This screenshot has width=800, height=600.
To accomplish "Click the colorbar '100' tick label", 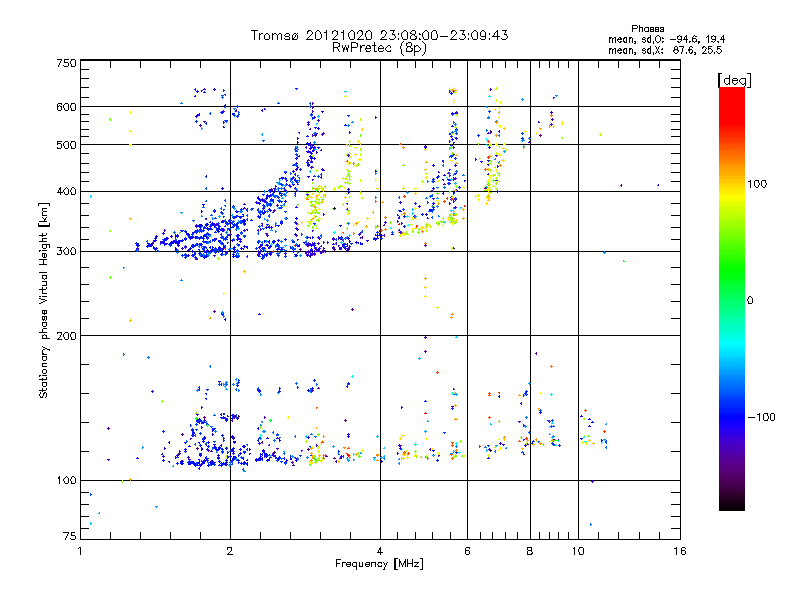I will coord(757,184).
